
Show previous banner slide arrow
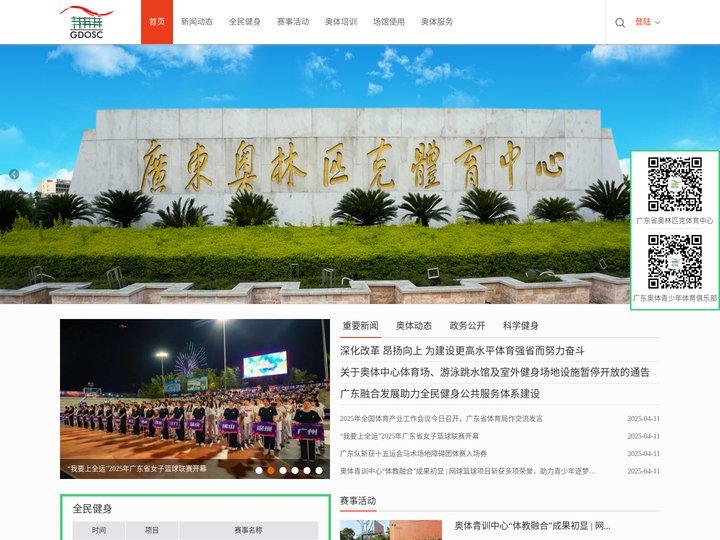click(14, 174)
